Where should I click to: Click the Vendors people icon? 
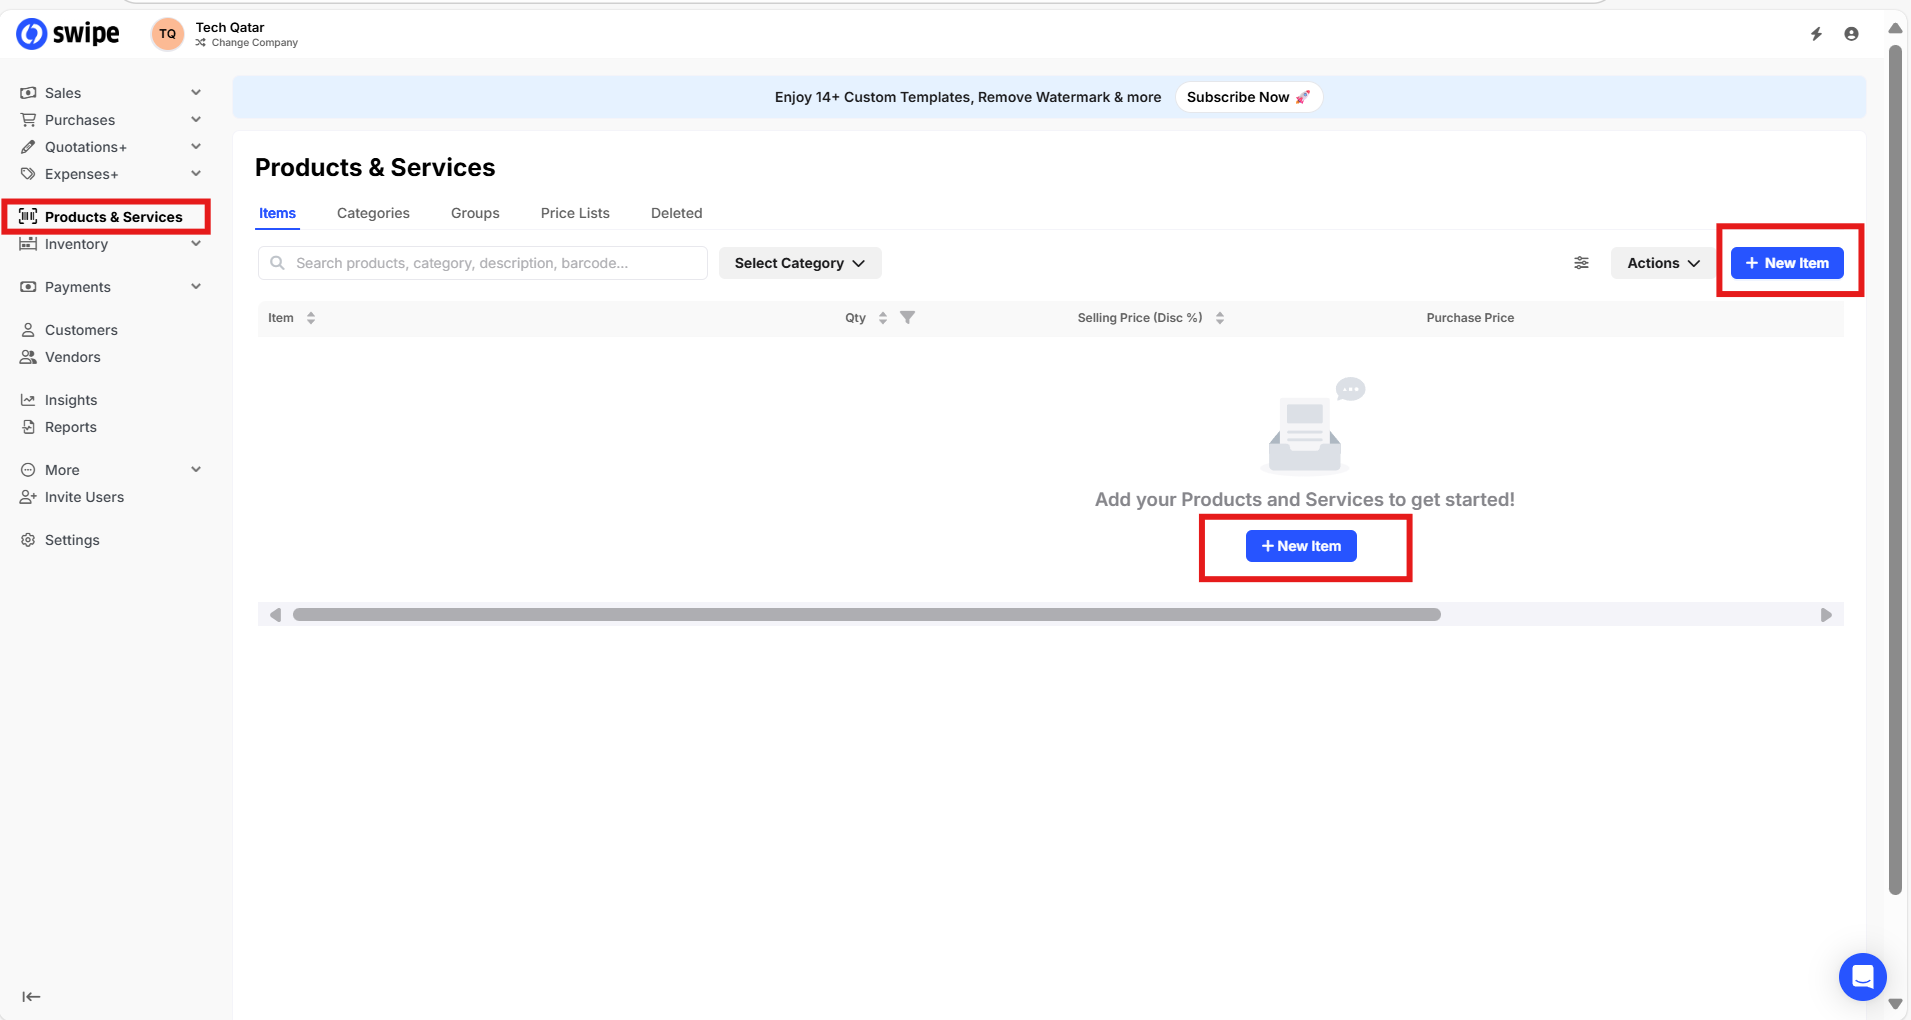tap(28, 357)
